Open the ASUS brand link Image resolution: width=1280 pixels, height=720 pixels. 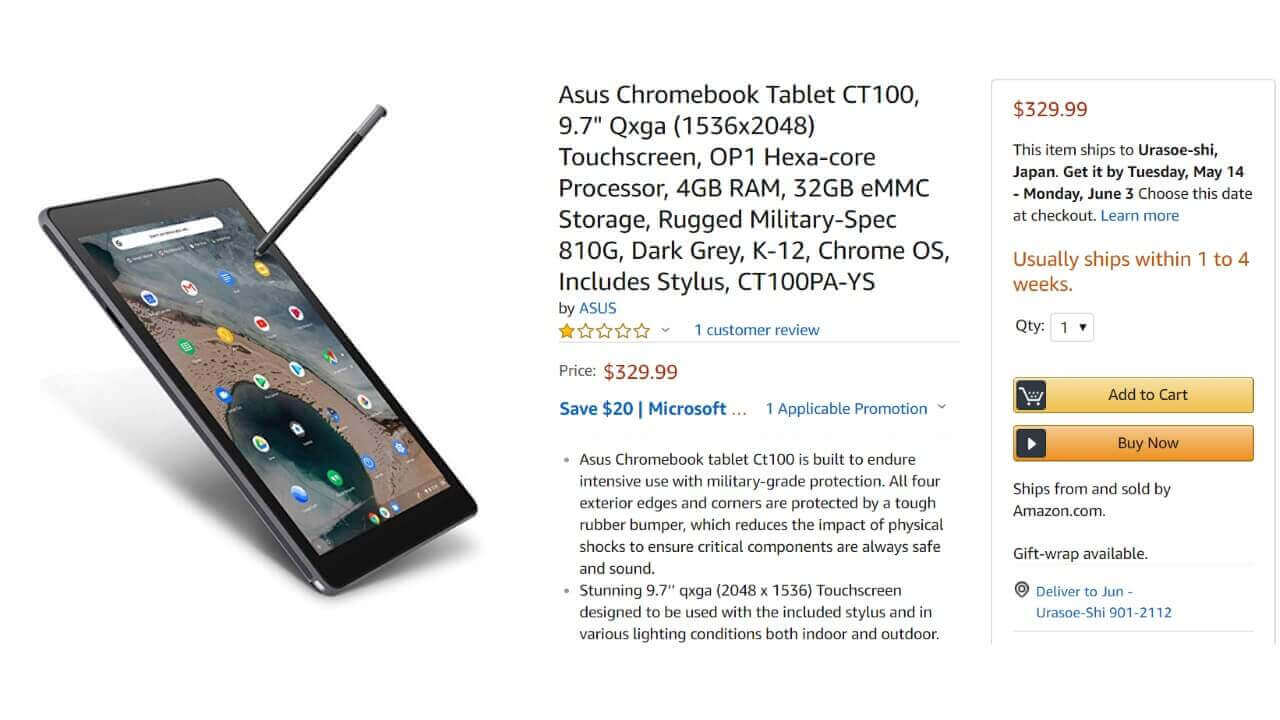coord(598,308)
